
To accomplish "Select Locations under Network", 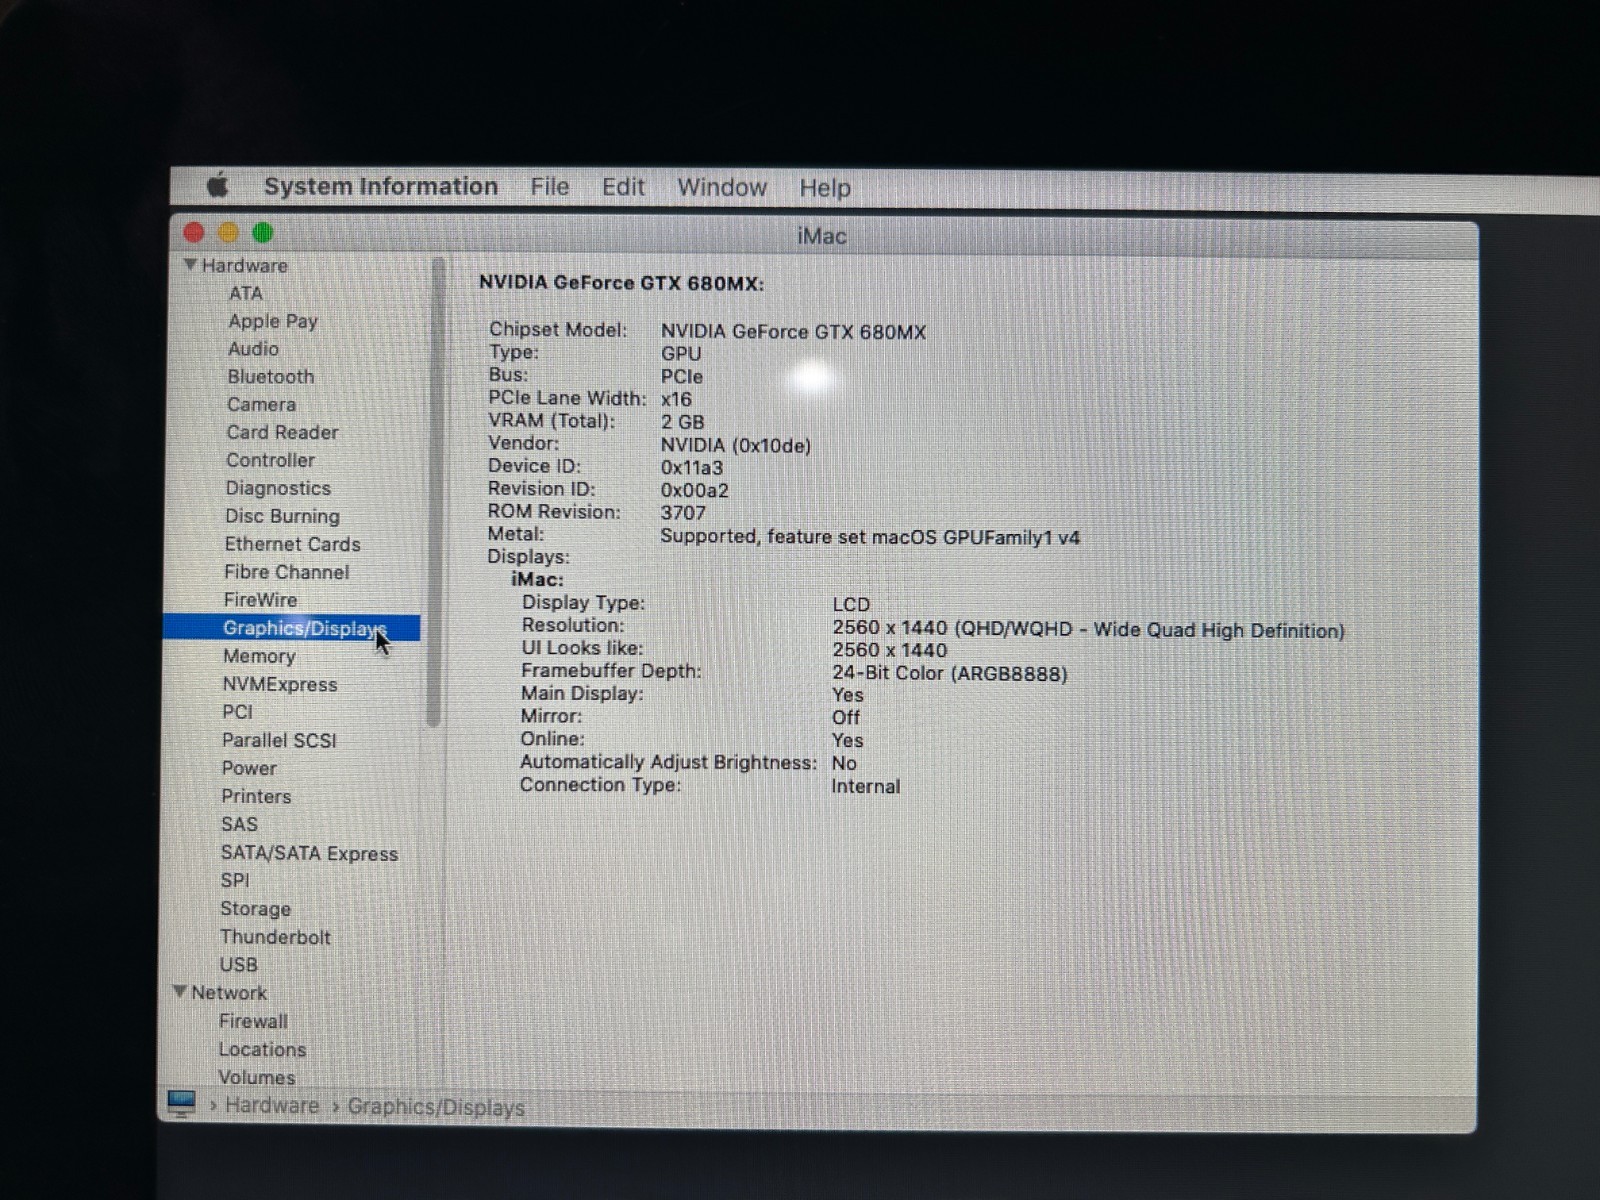I will coord(262,1050).
